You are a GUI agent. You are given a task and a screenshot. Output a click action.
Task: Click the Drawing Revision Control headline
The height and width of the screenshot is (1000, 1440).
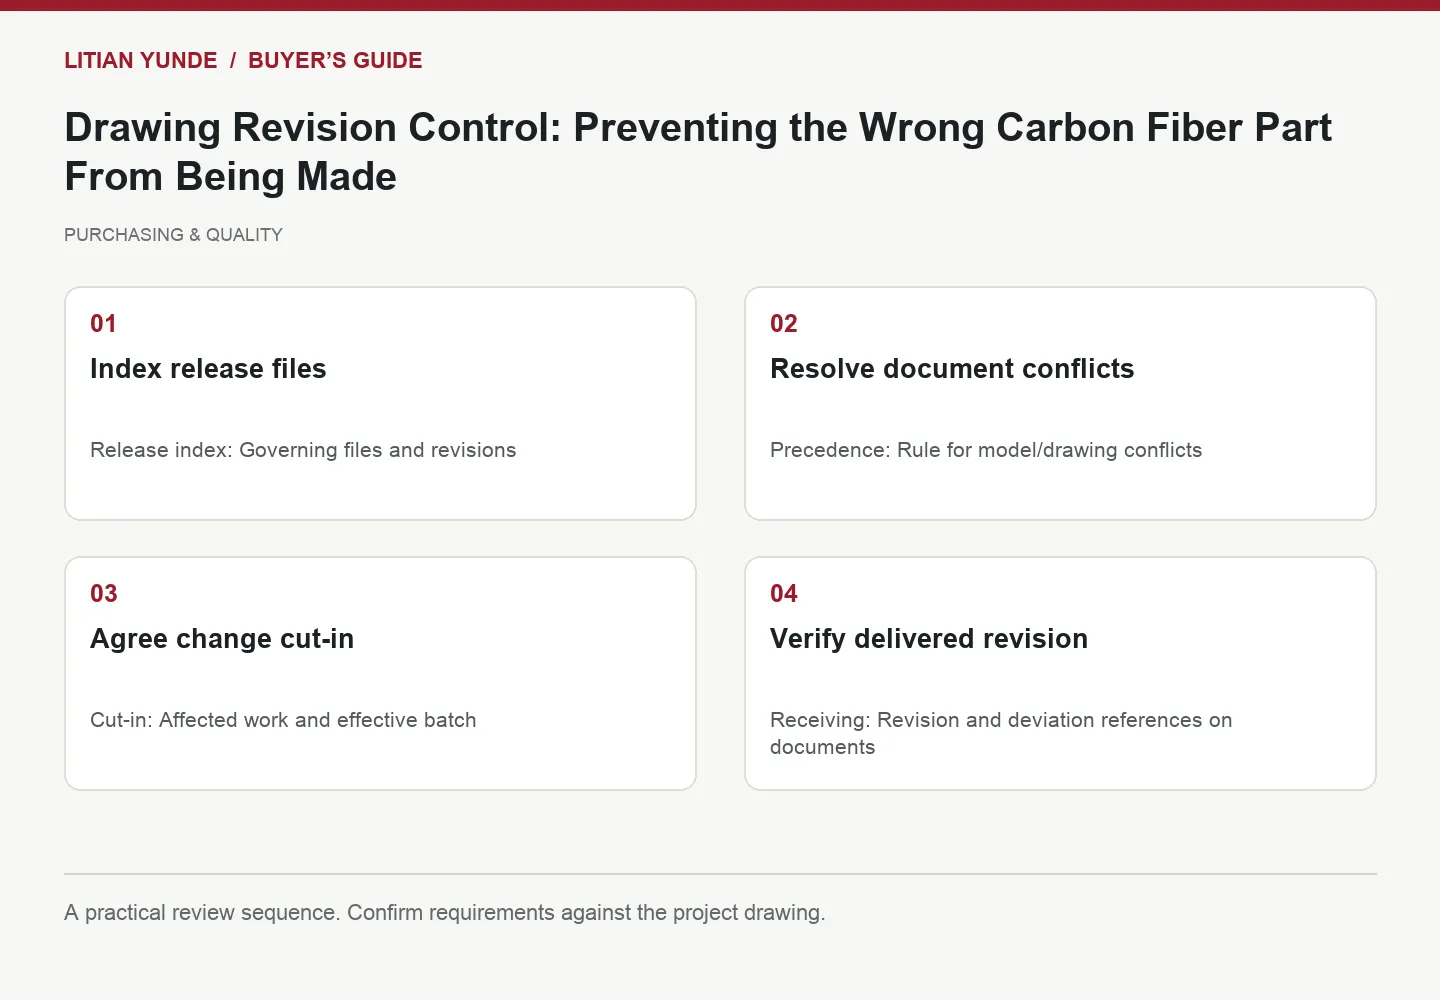(698, 152)
